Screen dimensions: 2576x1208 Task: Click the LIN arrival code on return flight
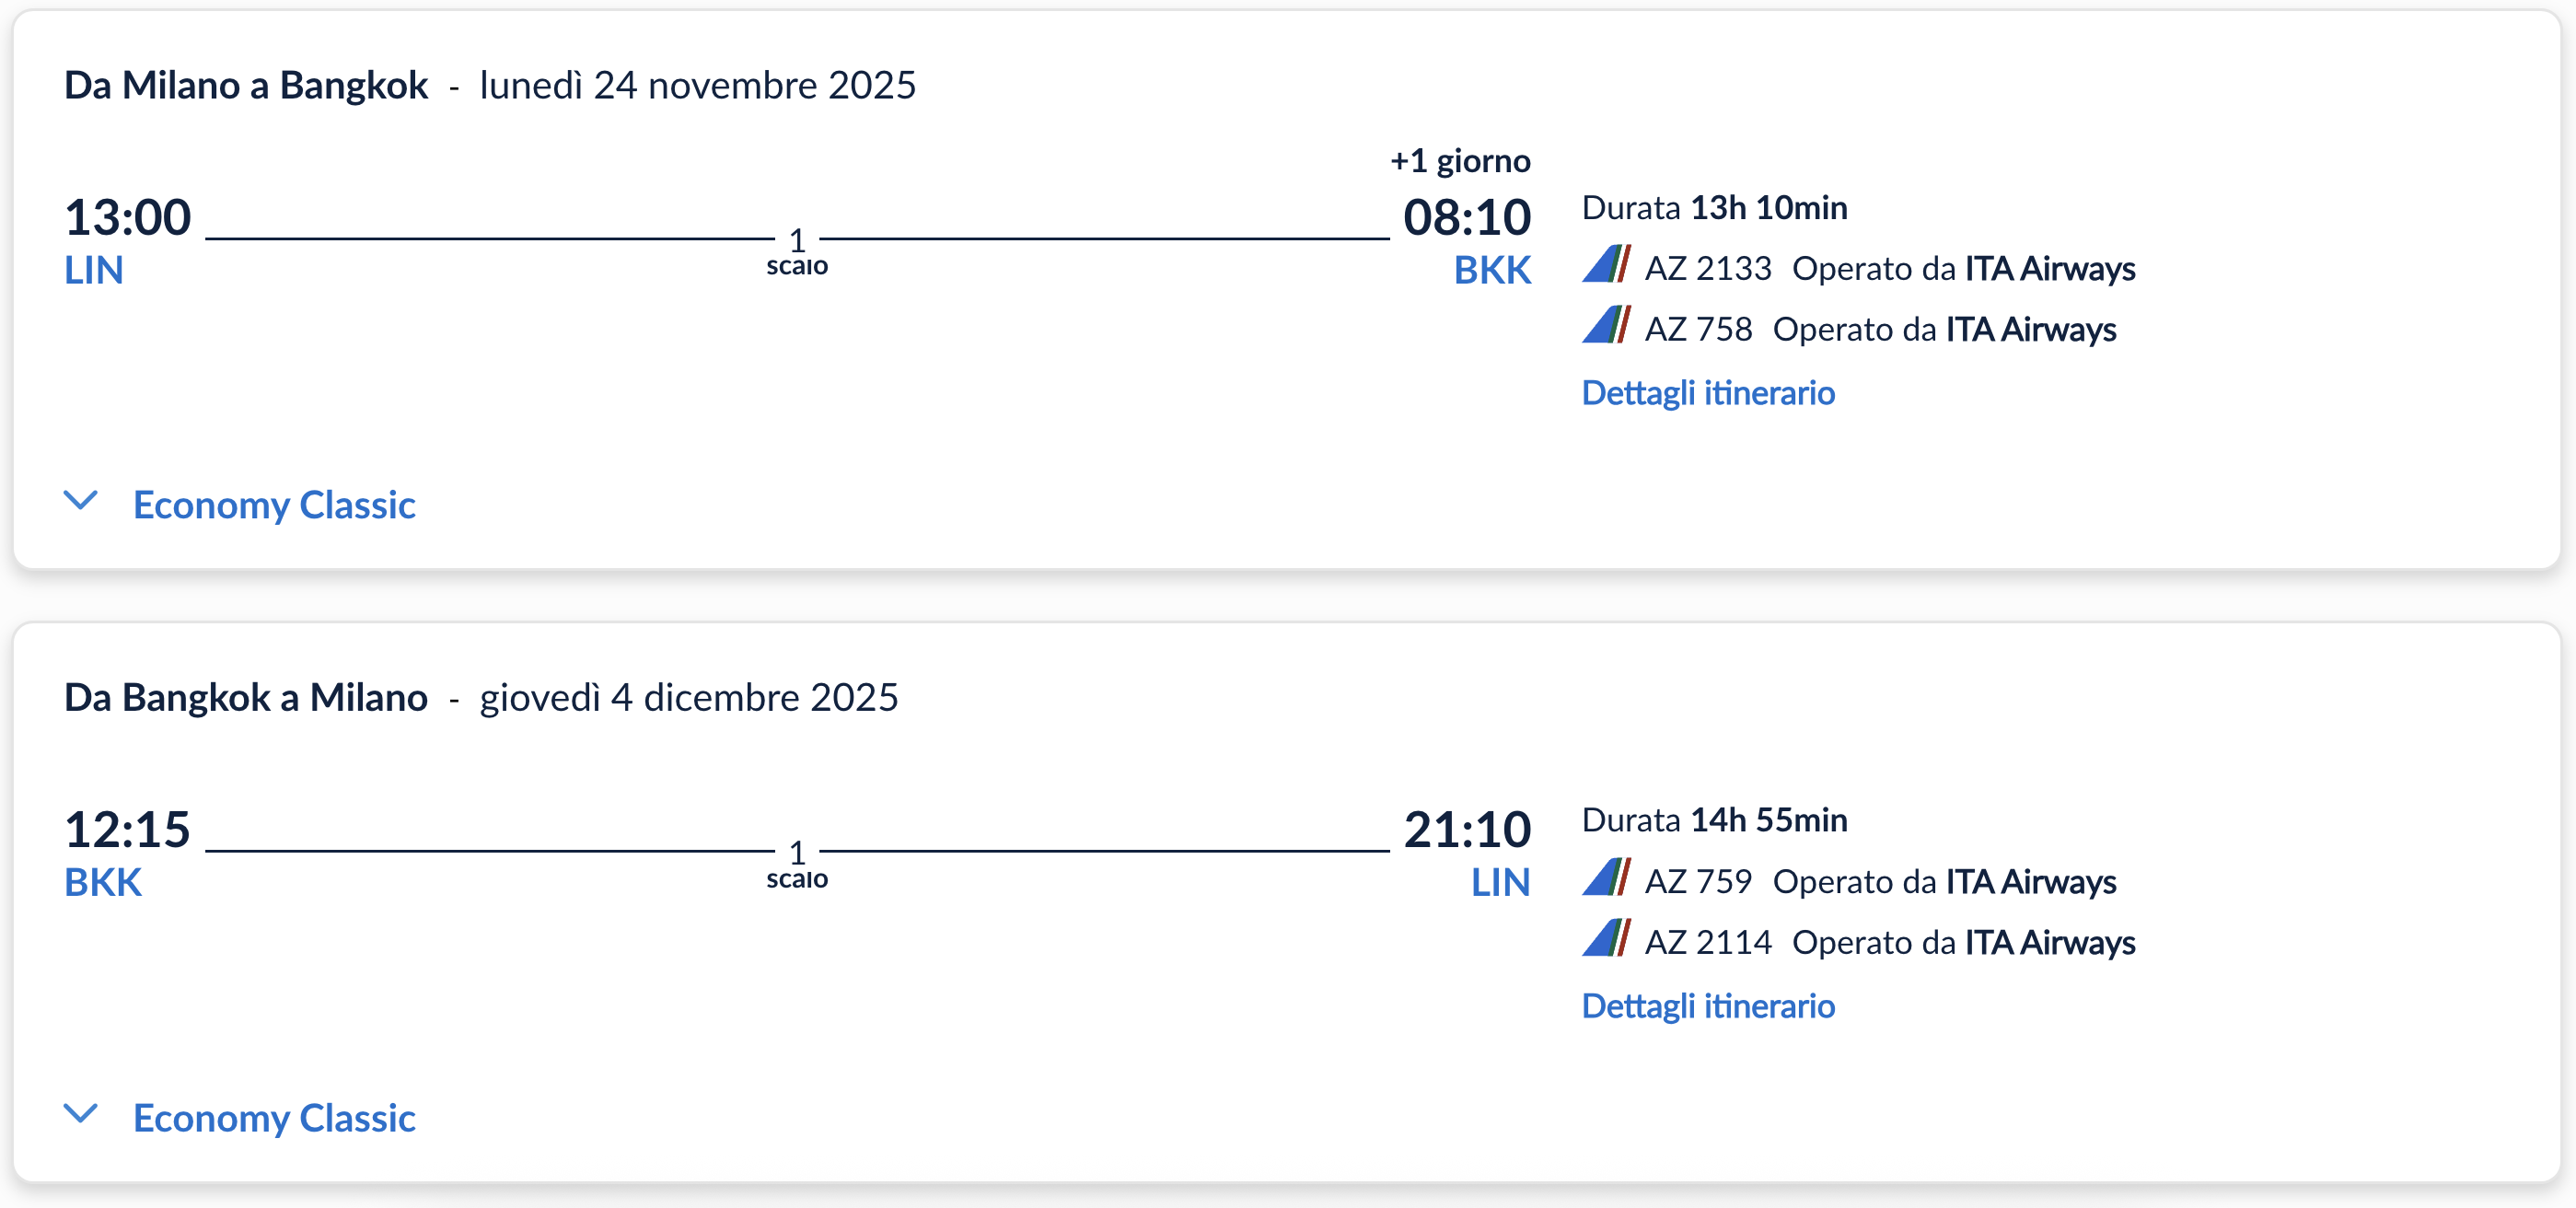click(x=1499, y=883)
